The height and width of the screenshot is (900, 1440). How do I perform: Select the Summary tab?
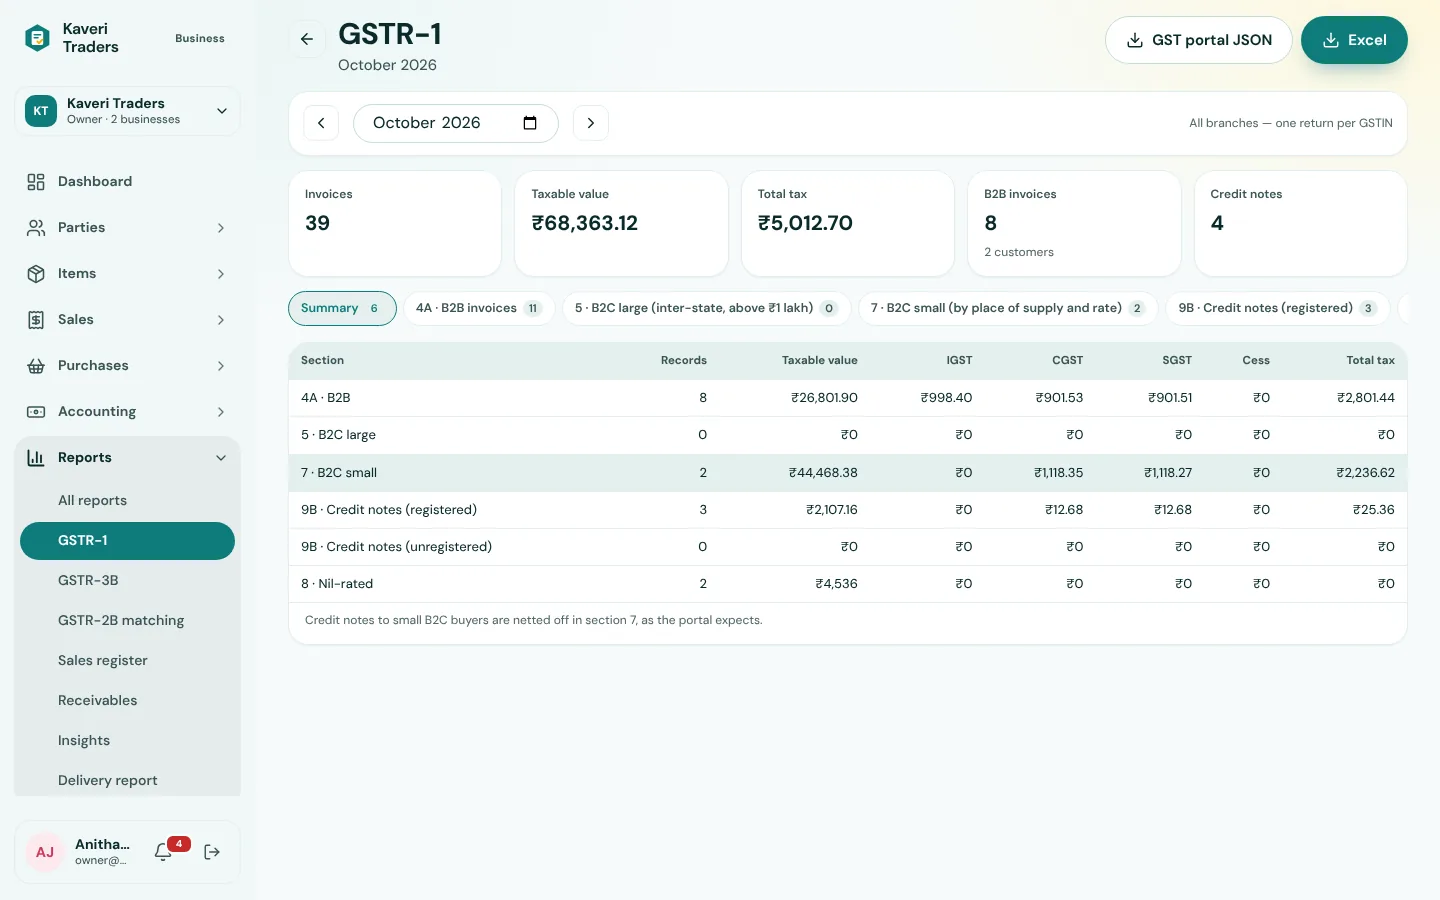tap(342, 308)
